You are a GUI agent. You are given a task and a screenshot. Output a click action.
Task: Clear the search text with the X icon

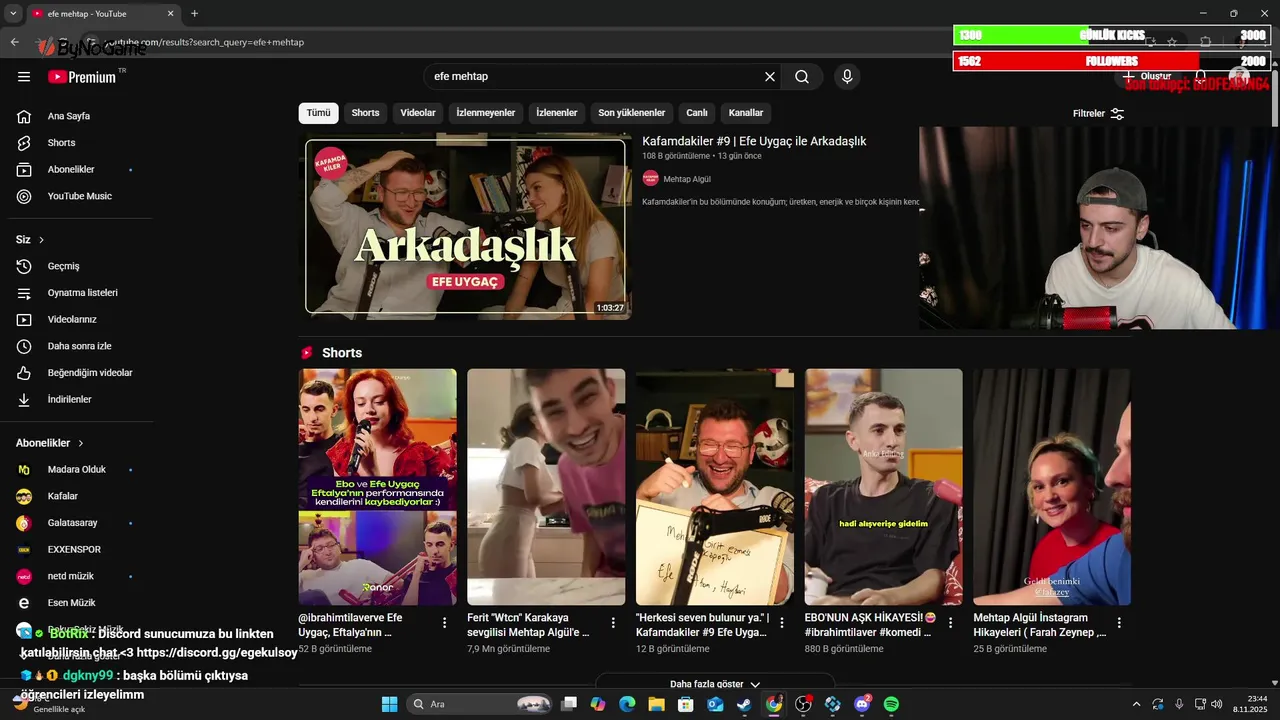[770, 76]
